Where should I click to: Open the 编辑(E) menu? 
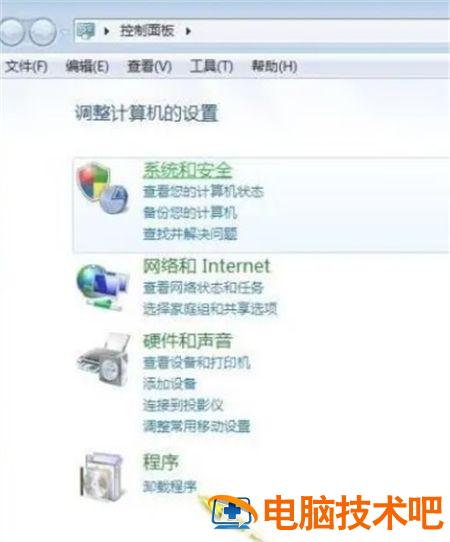point(87,66)
